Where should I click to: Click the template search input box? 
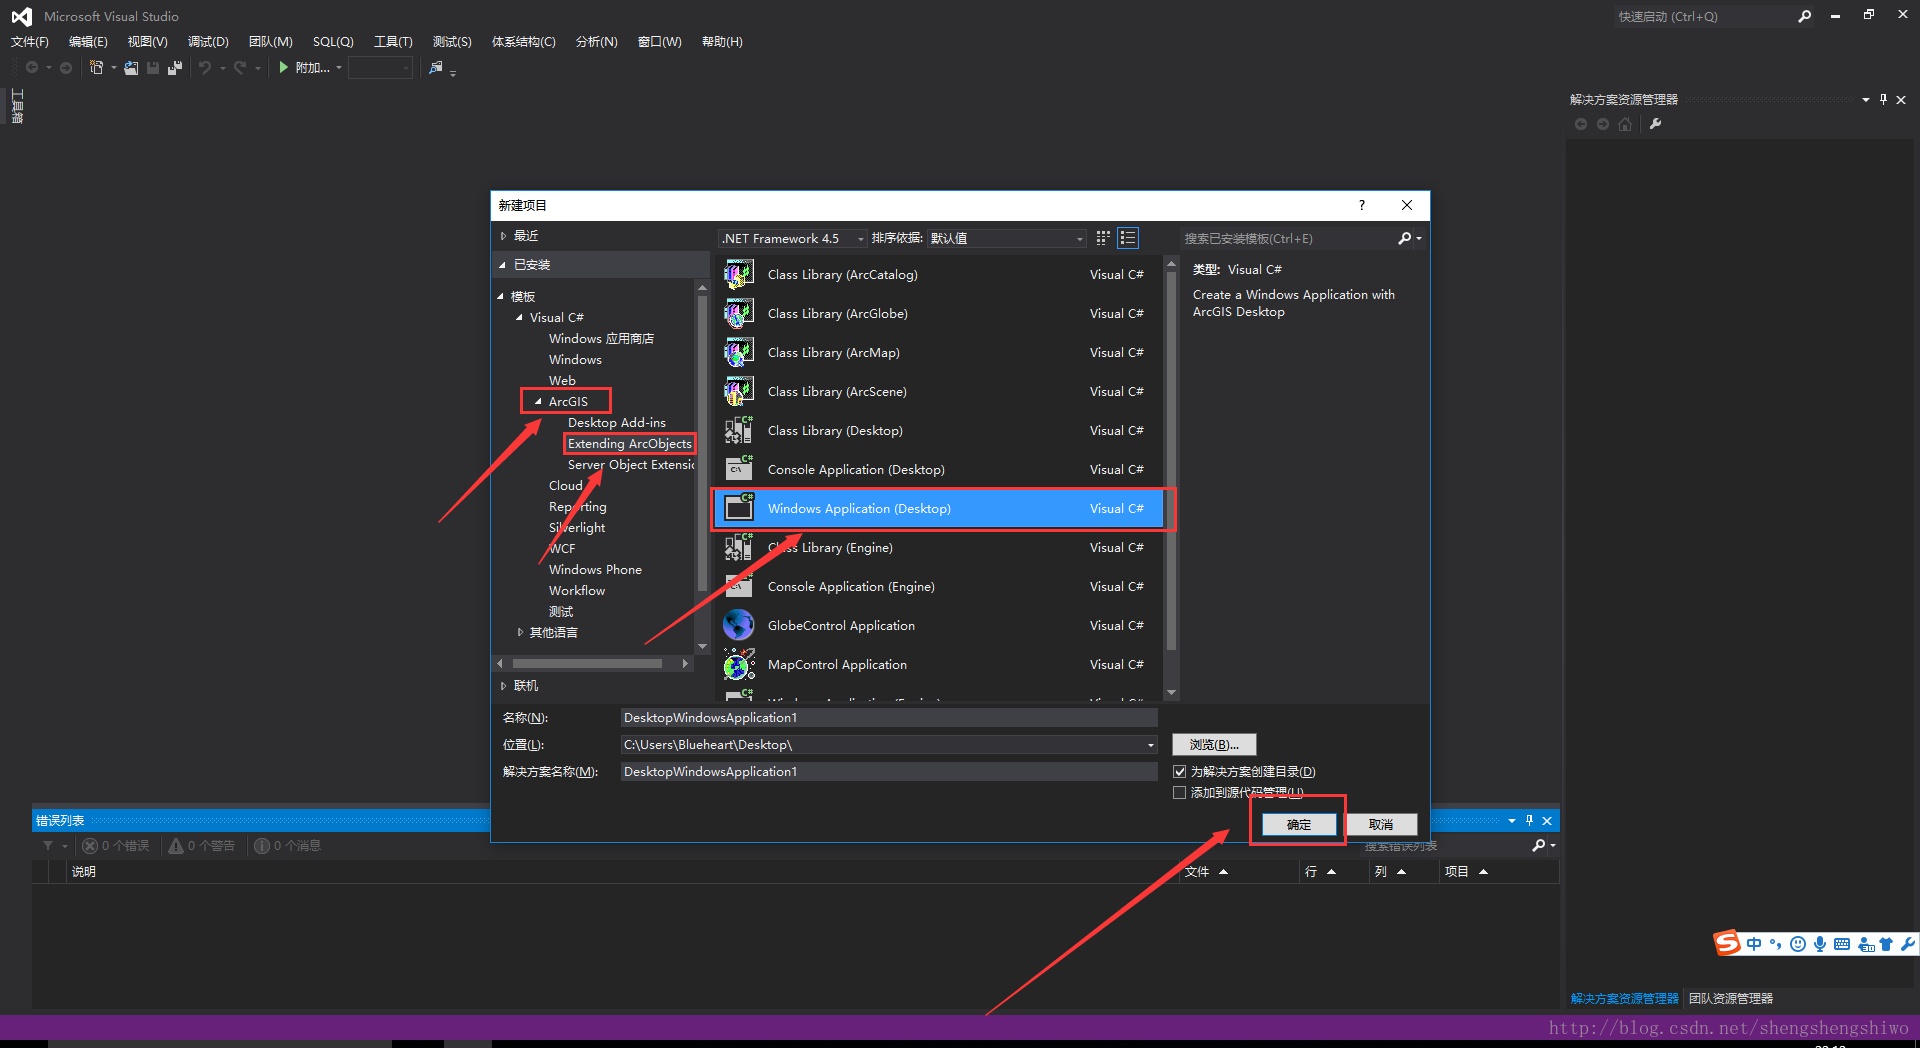click(x=1290, y=238)
